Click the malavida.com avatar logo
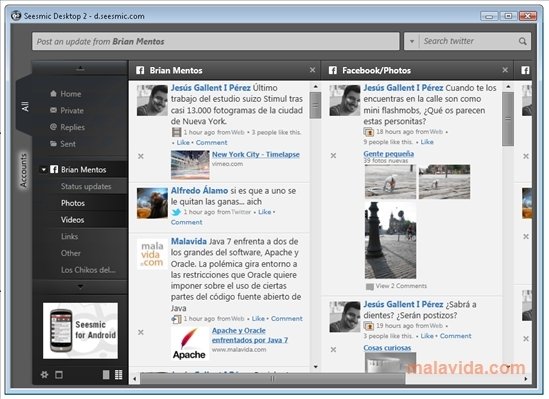Screen dimensions: 549x399 pyautogui.click(x=152, y=254)
